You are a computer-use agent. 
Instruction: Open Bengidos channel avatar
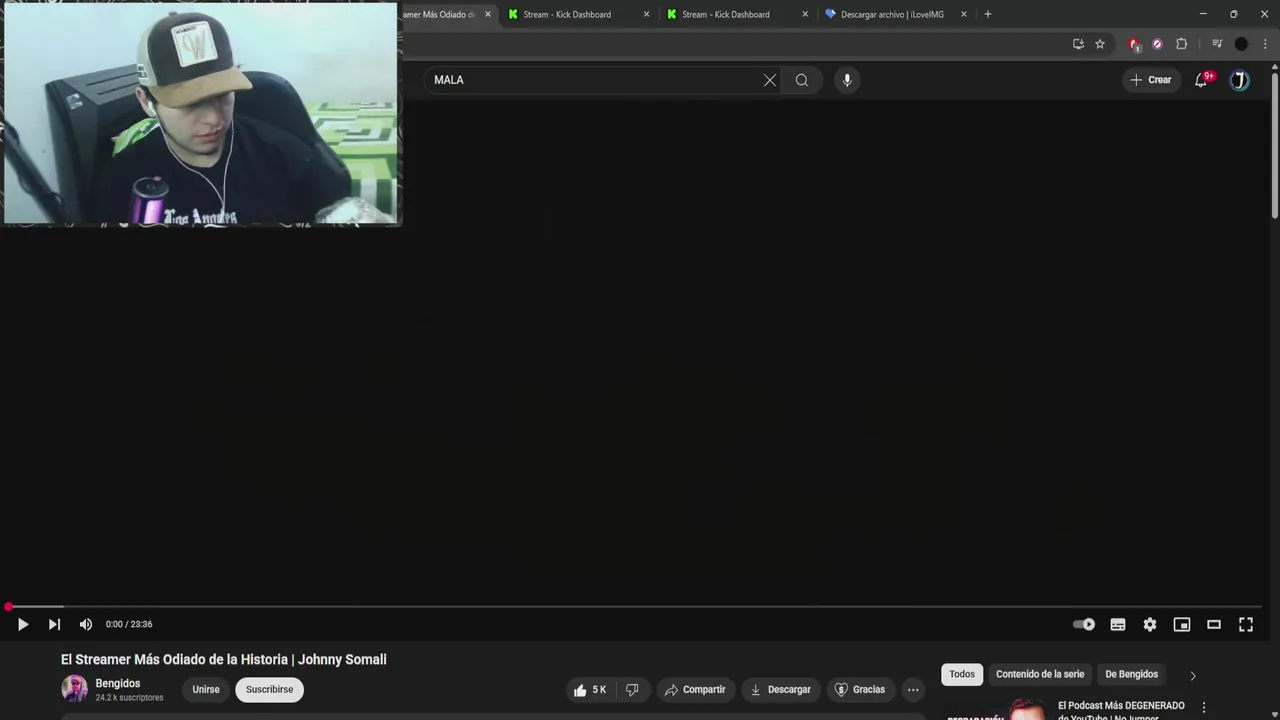[x=74, y=688]
